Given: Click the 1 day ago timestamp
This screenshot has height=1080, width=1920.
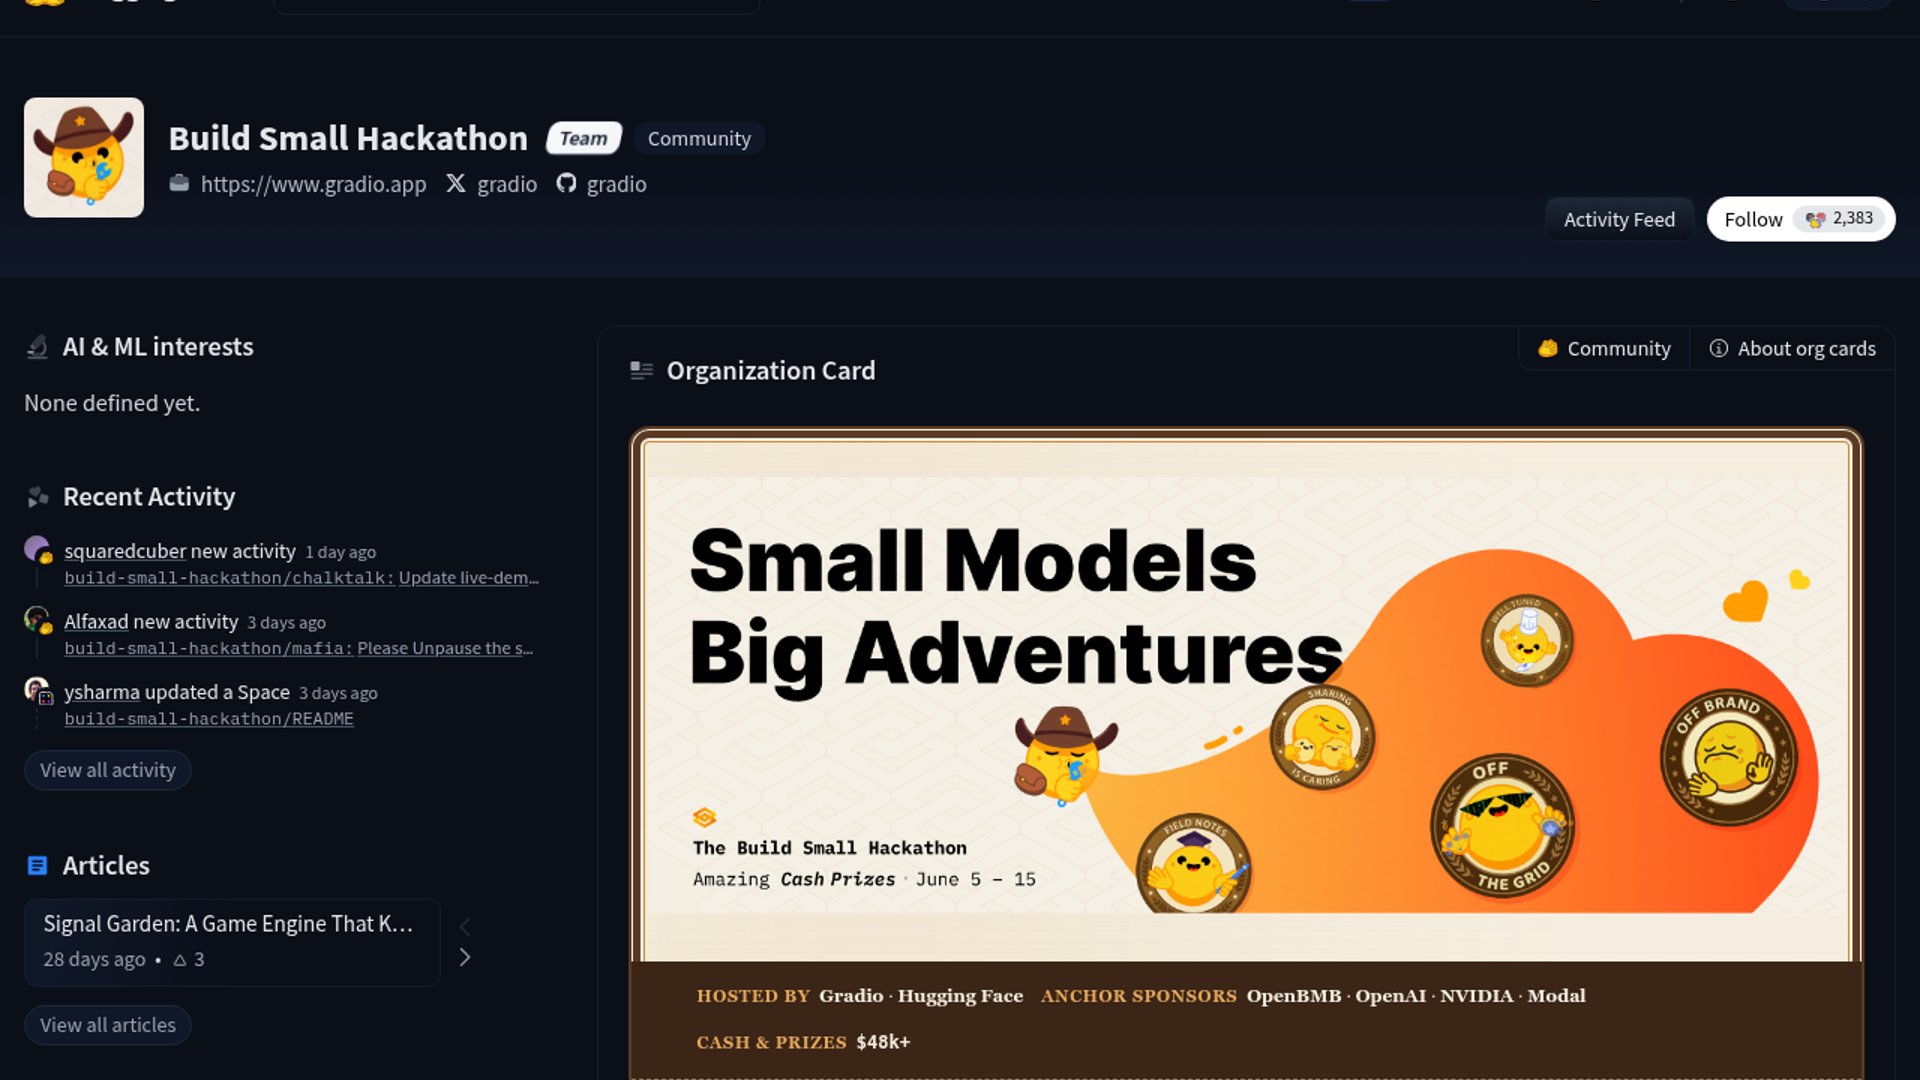Looking at the screenshot, I should (340, 552).
